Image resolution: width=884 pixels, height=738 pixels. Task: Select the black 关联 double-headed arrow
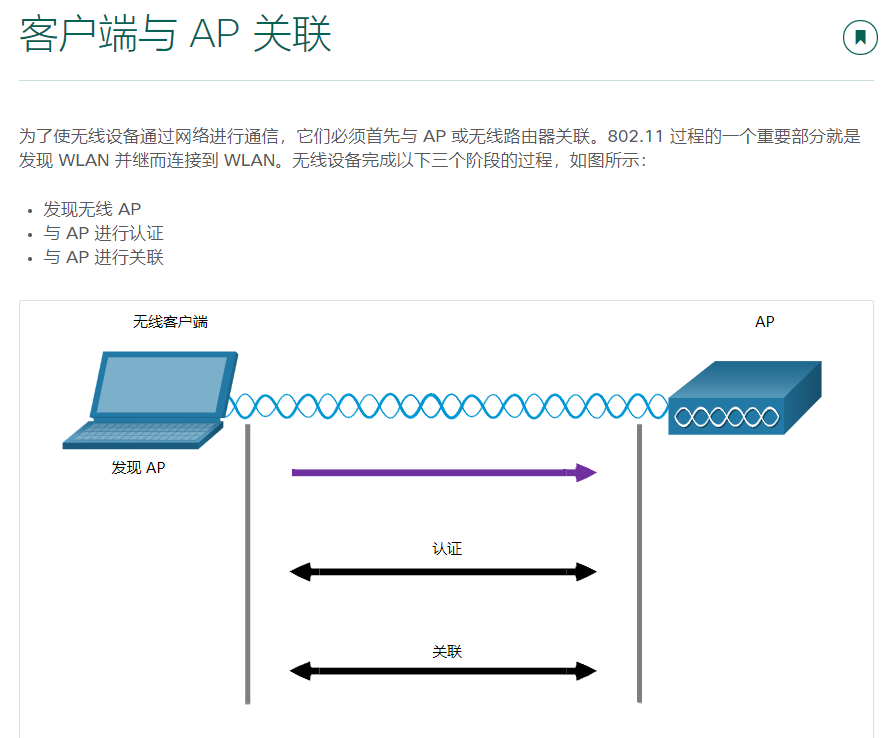(x=440, y=670)
